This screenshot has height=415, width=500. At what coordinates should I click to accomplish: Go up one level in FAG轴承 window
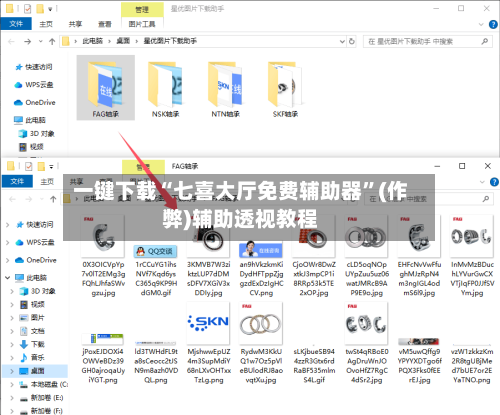pos(53,199)
